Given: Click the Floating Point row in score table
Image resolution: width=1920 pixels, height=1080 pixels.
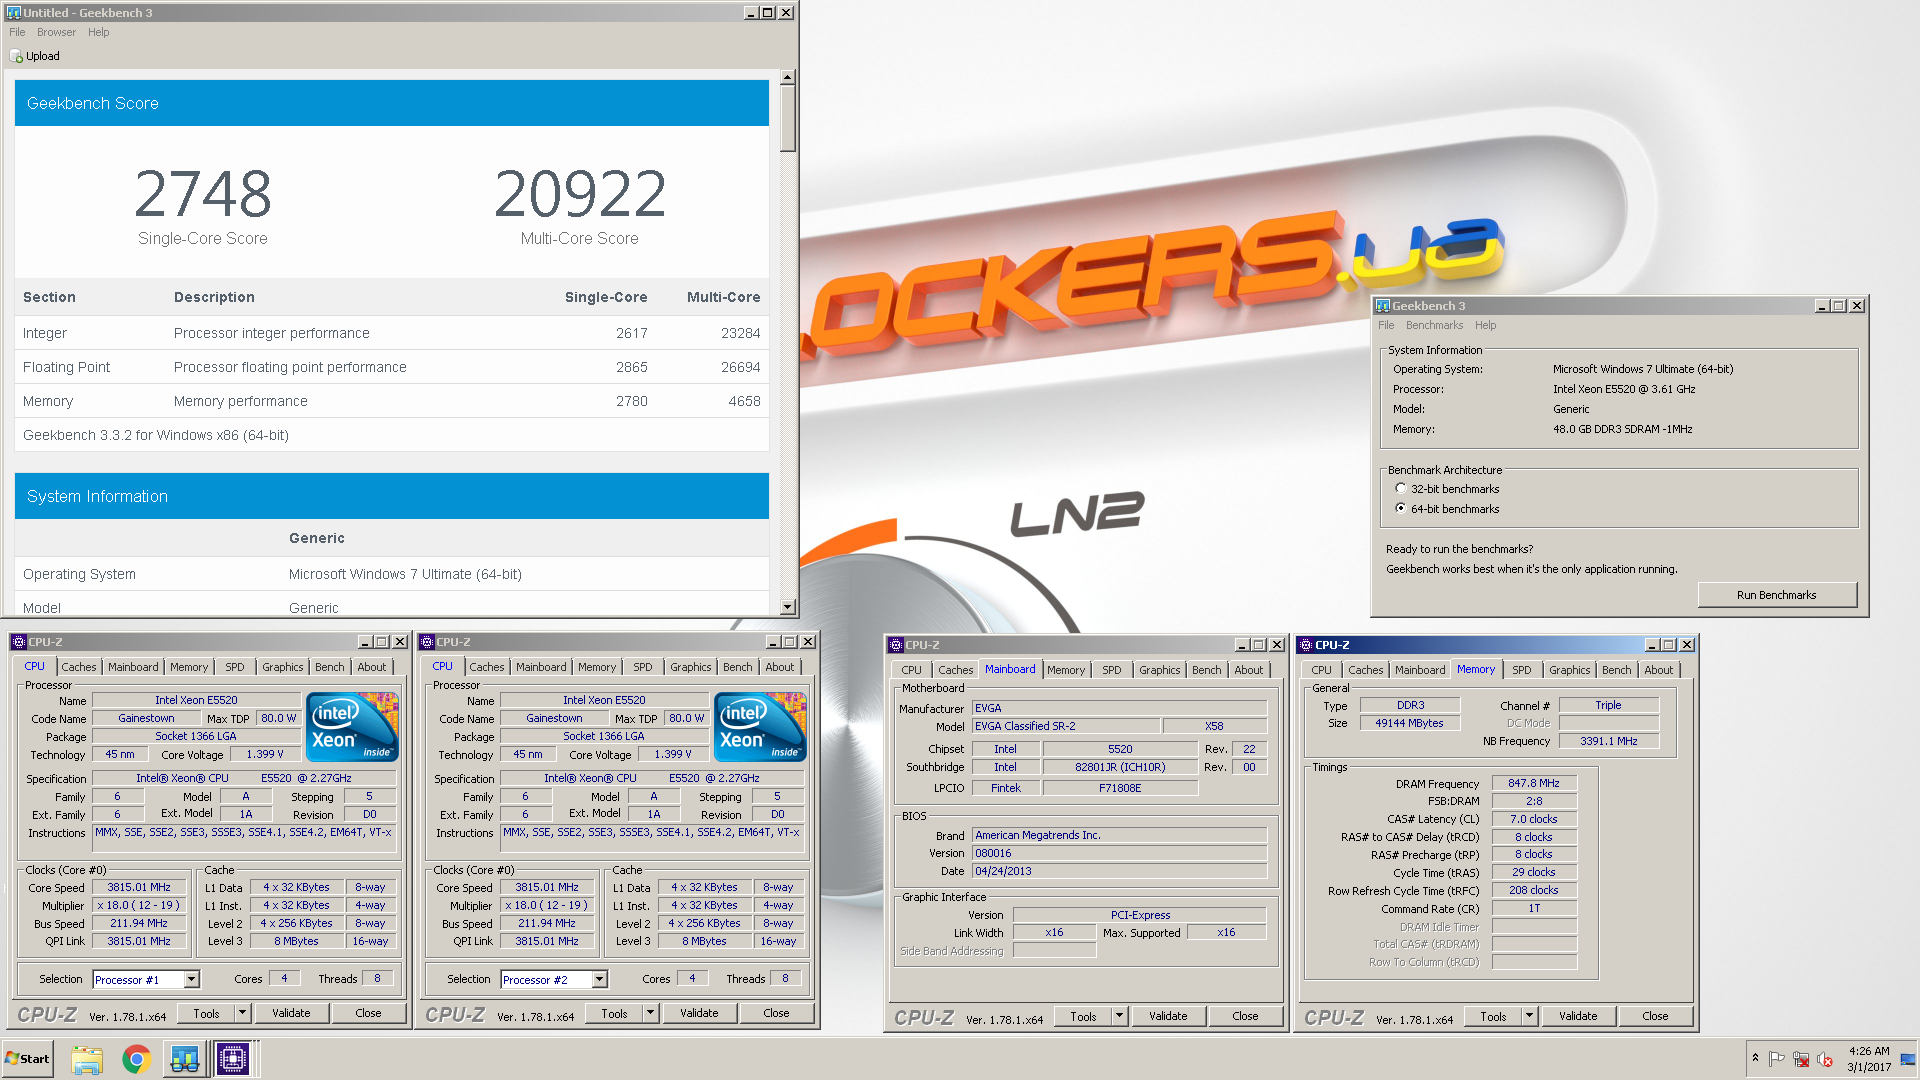Looking at the screenshot, I should tap(392, 367).
